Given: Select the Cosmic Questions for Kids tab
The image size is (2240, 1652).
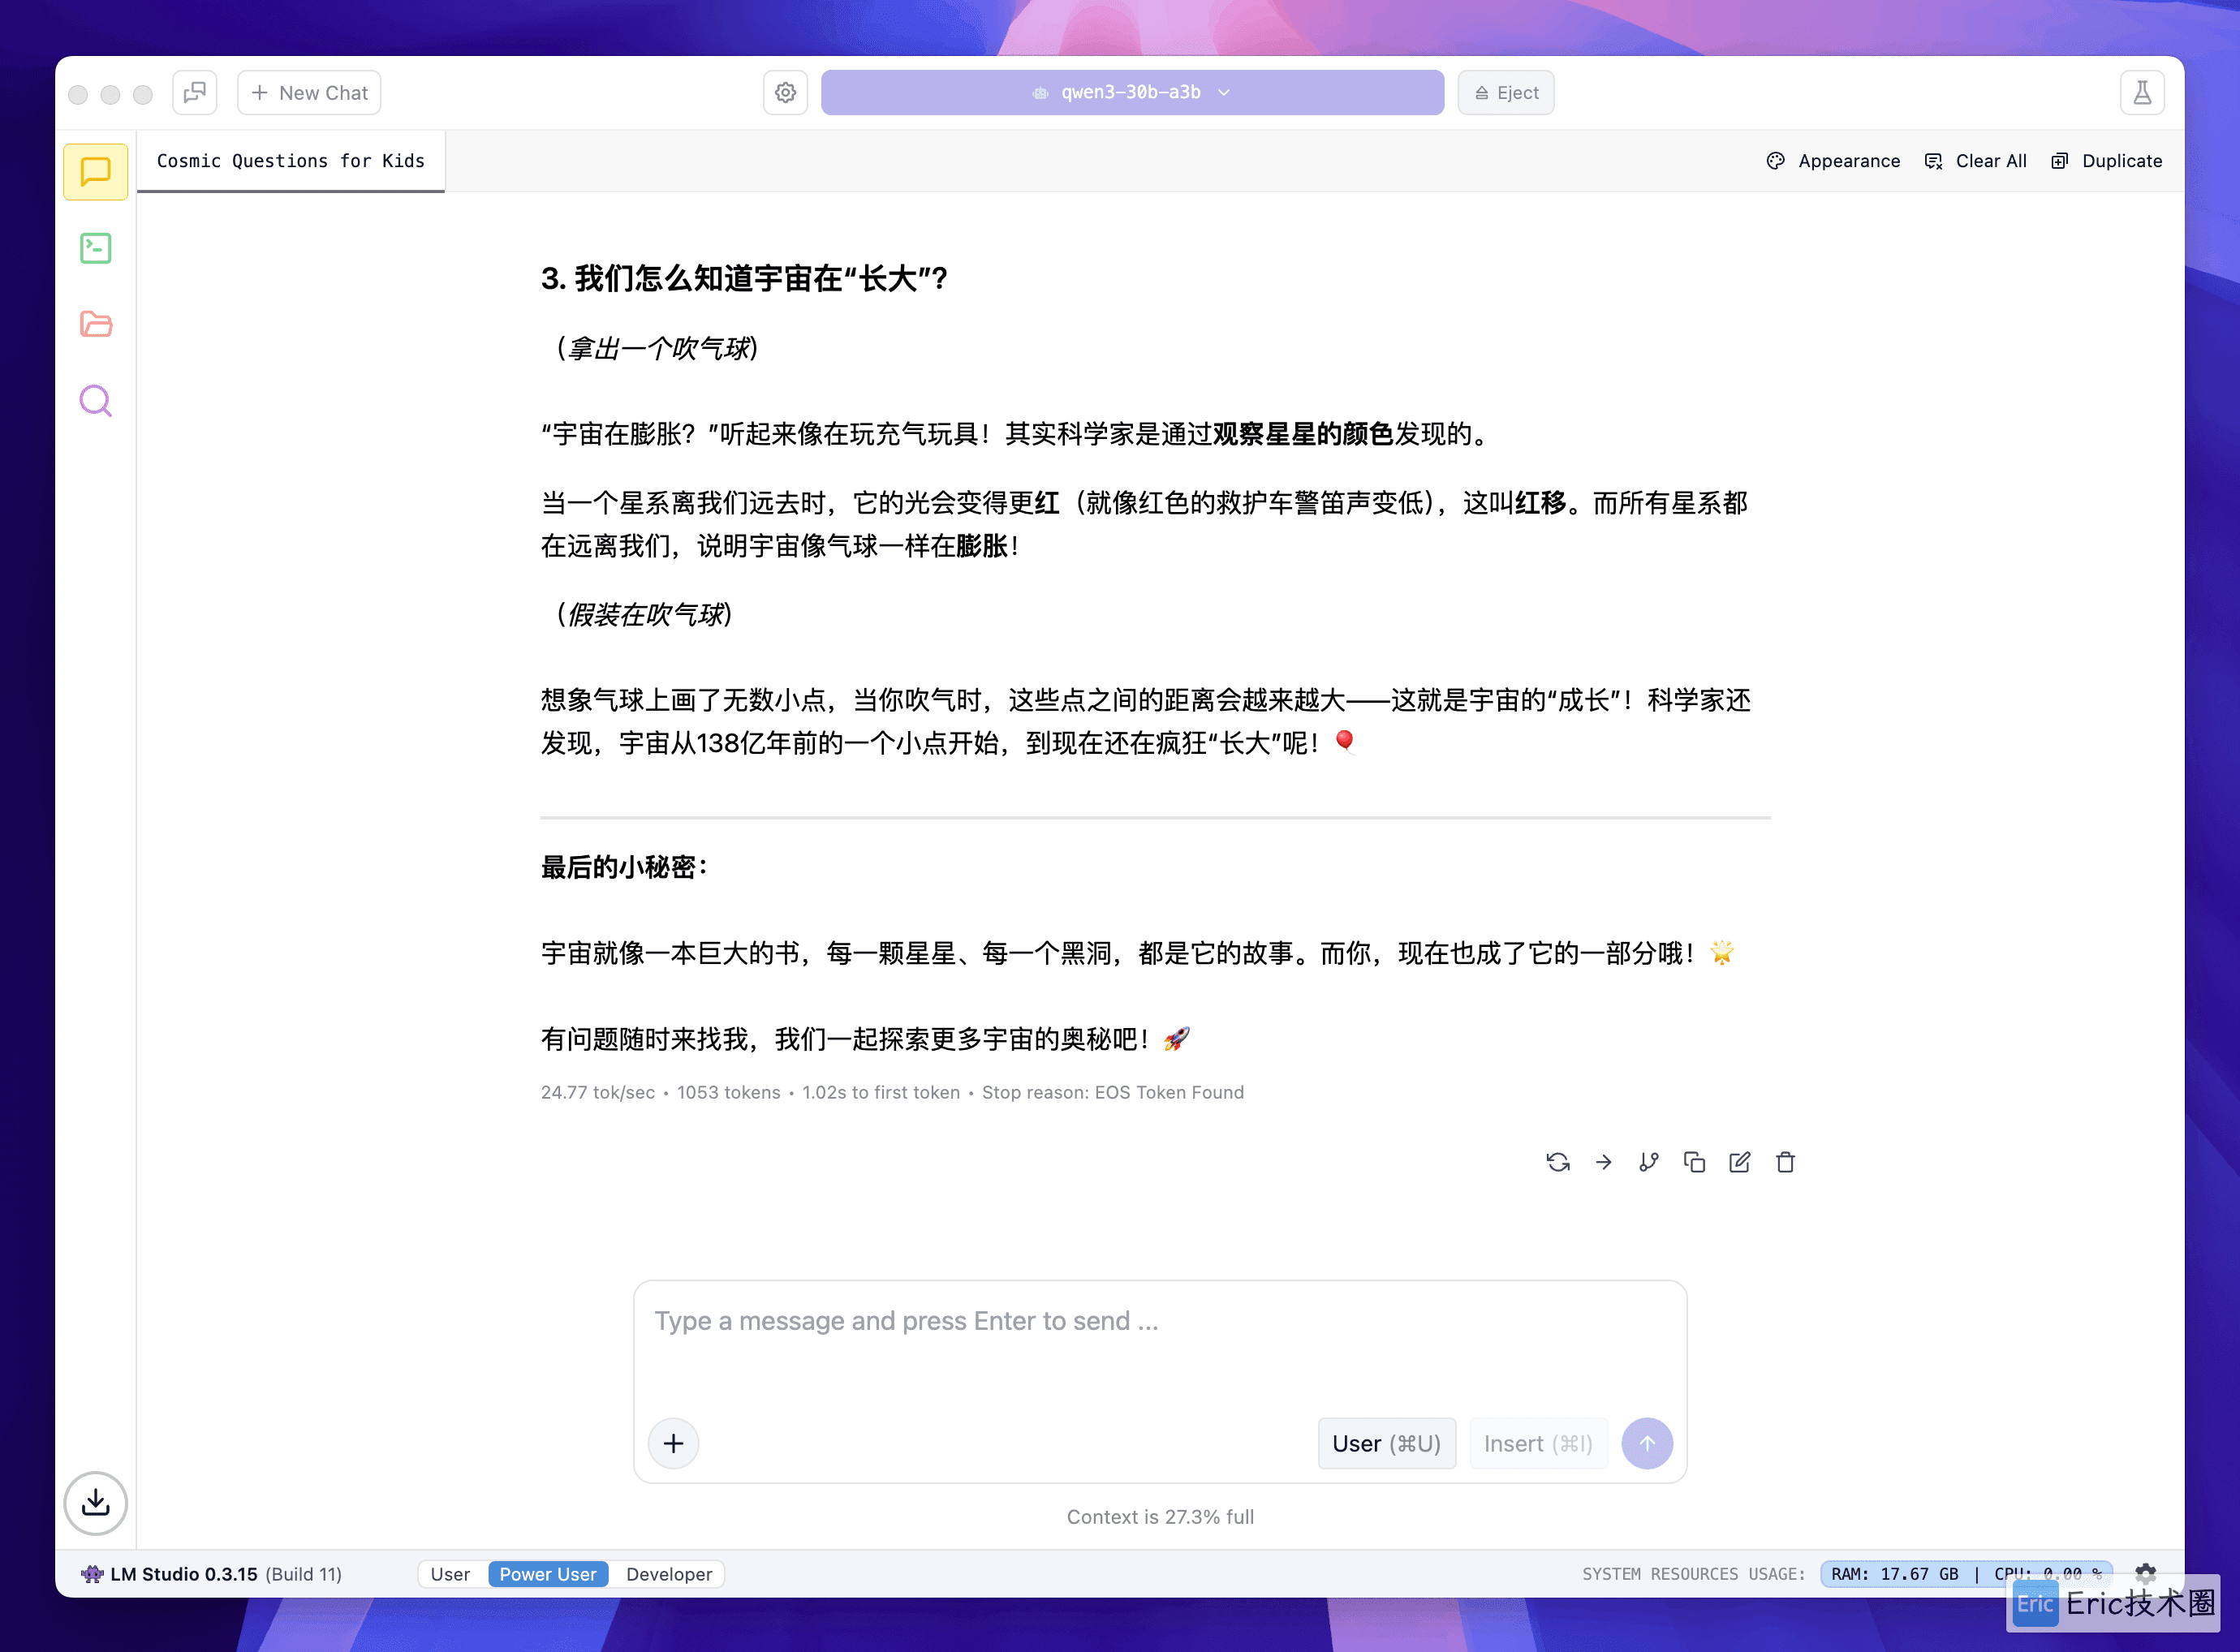Looking at the screenshot, I should (x=291, y=161).
